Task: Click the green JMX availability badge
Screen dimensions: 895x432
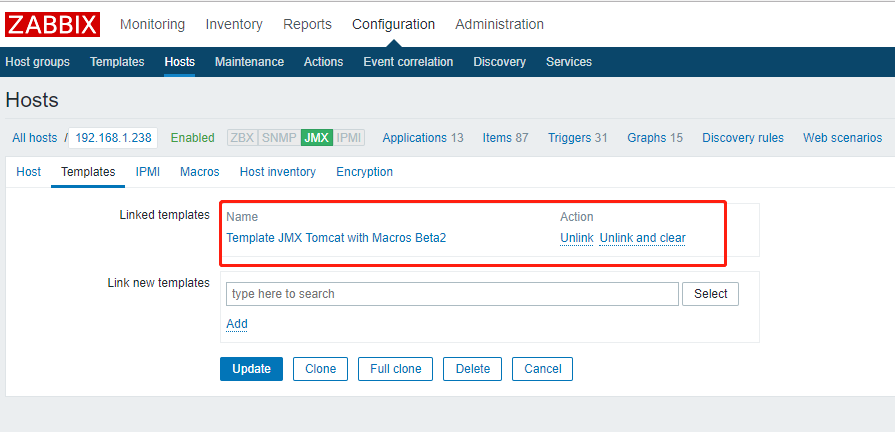Action: click(x=317, y=138)
